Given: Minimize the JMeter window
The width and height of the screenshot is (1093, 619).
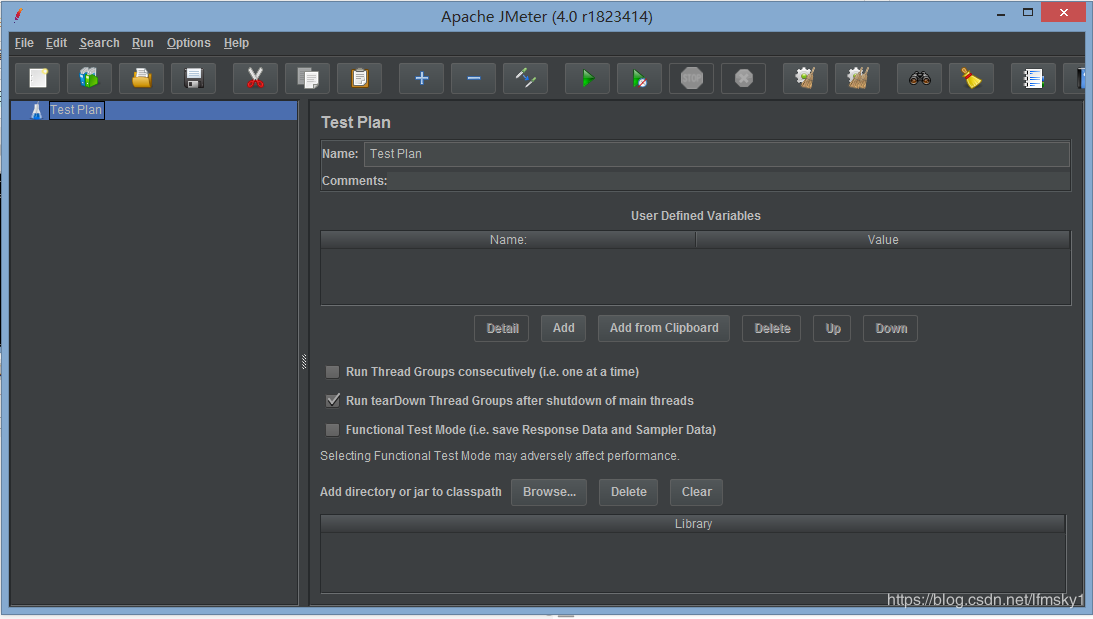Looking at the screenshot, I should point(1001,13).
